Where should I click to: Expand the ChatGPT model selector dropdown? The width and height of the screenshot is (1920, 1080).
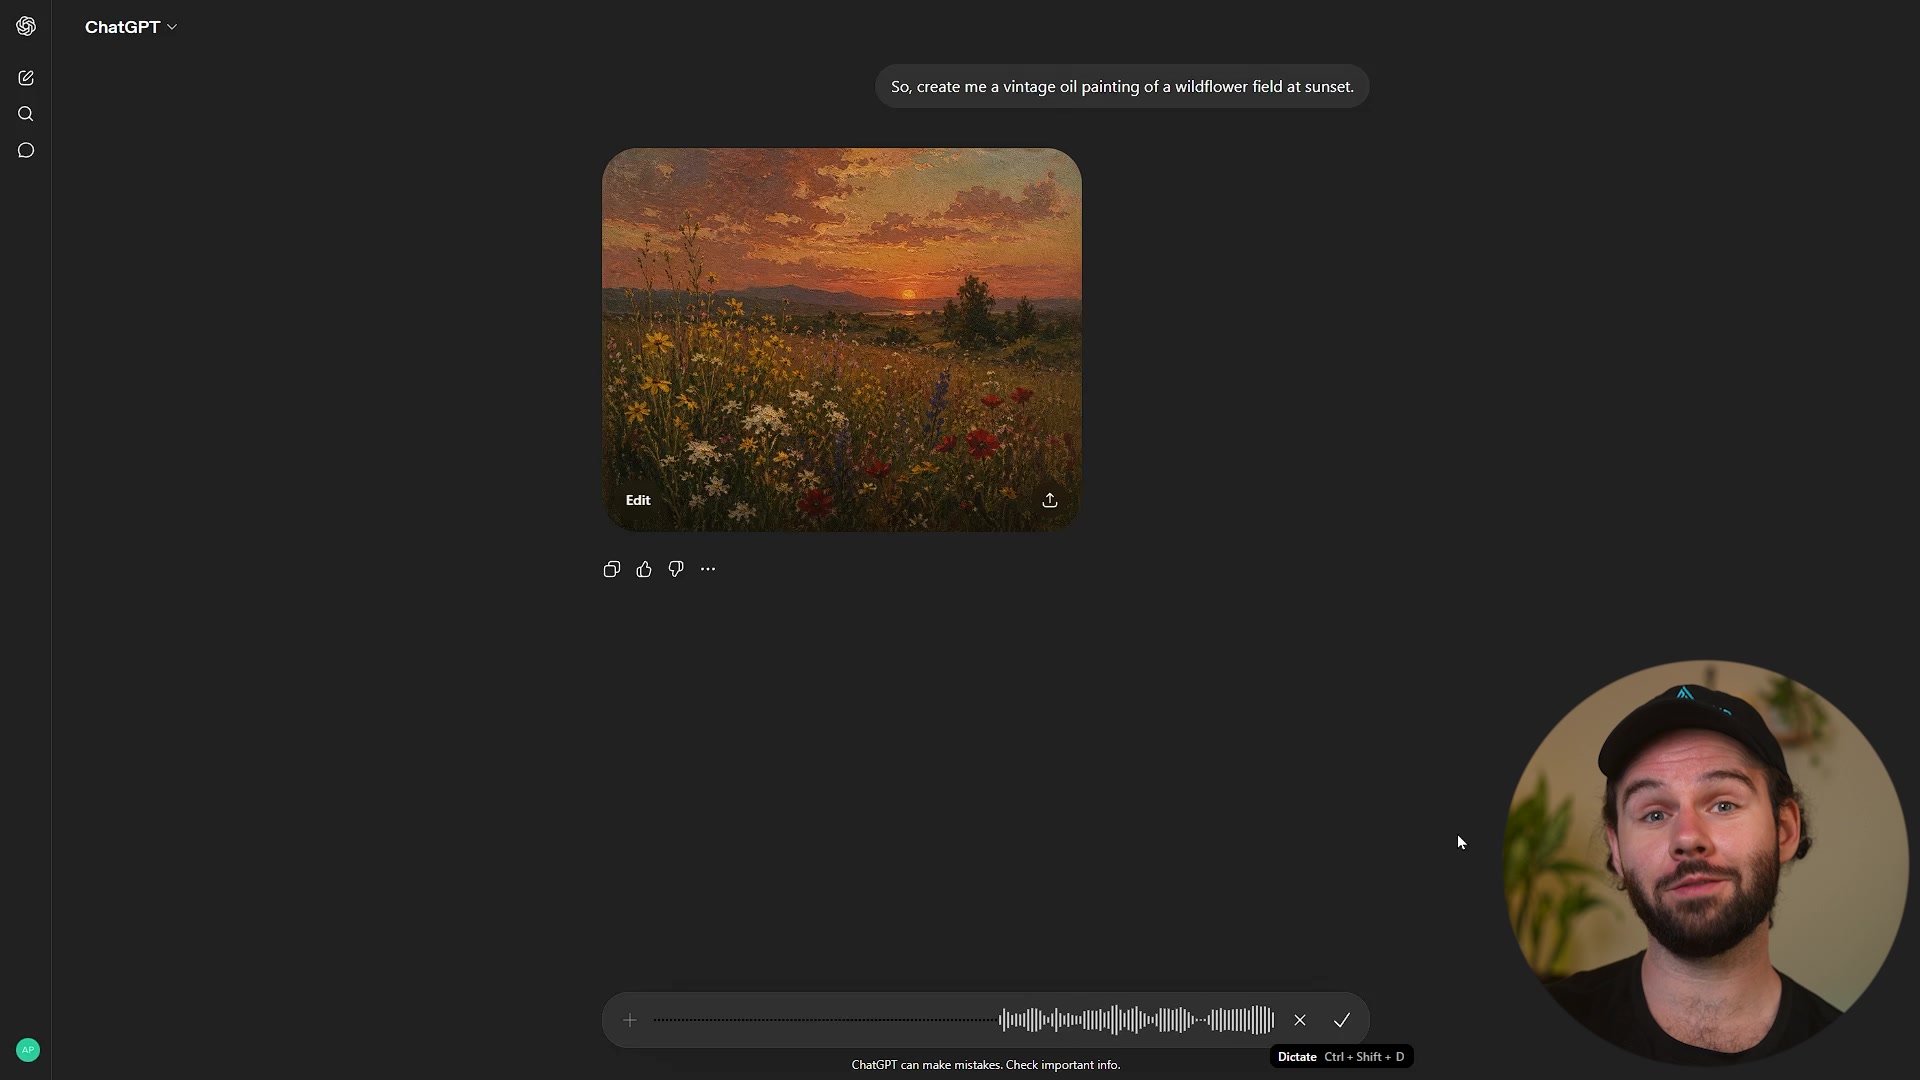pyautogui.click(x=130, y=27)
